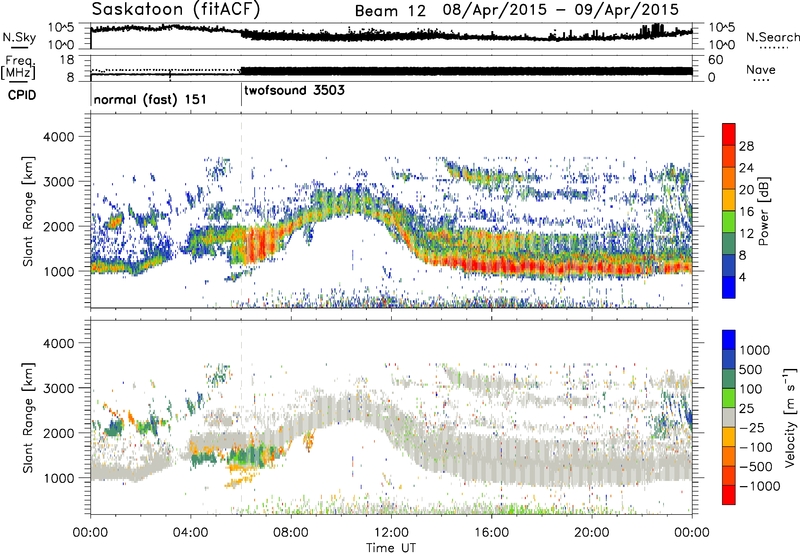
Task: Click the green velocity patch near 06:00
Action: pos(248,454)
